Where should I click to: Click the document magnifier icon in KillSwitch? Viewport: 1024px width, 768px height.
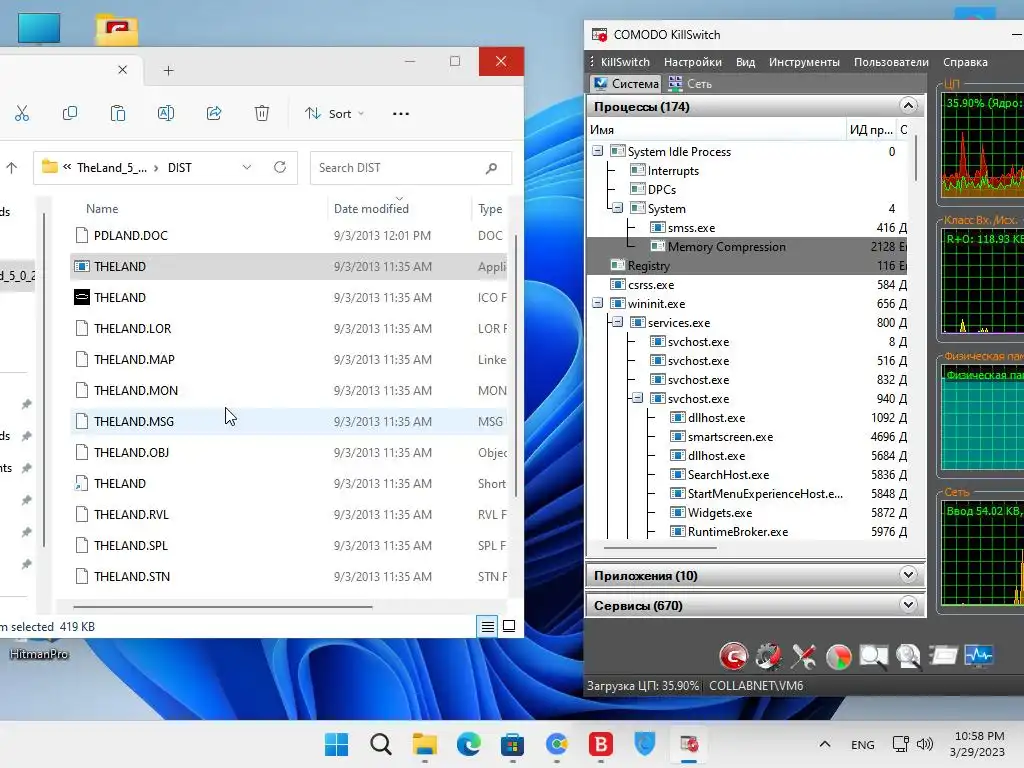pos(908,656)
